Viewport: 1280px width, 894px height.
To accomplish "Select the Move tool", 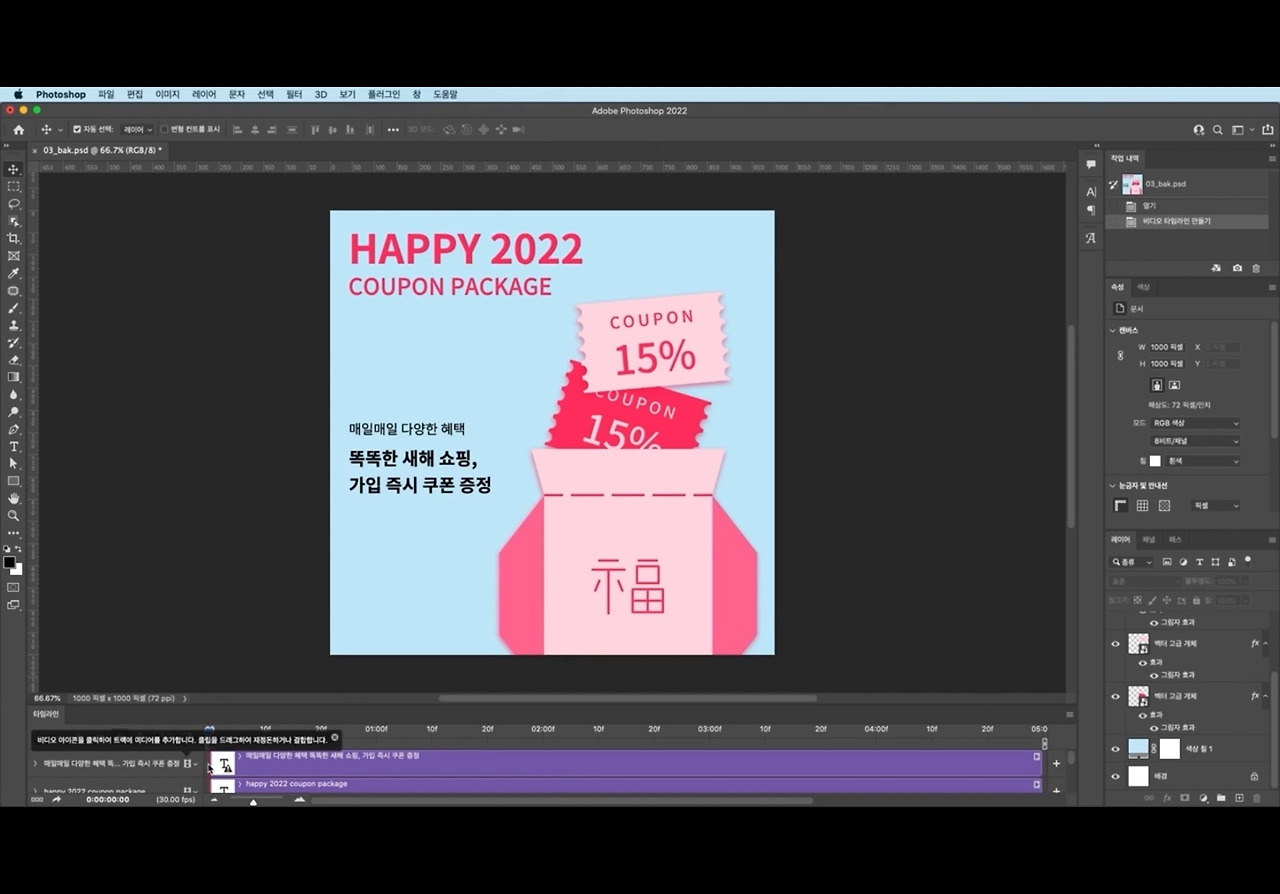I will coord(13,170).
